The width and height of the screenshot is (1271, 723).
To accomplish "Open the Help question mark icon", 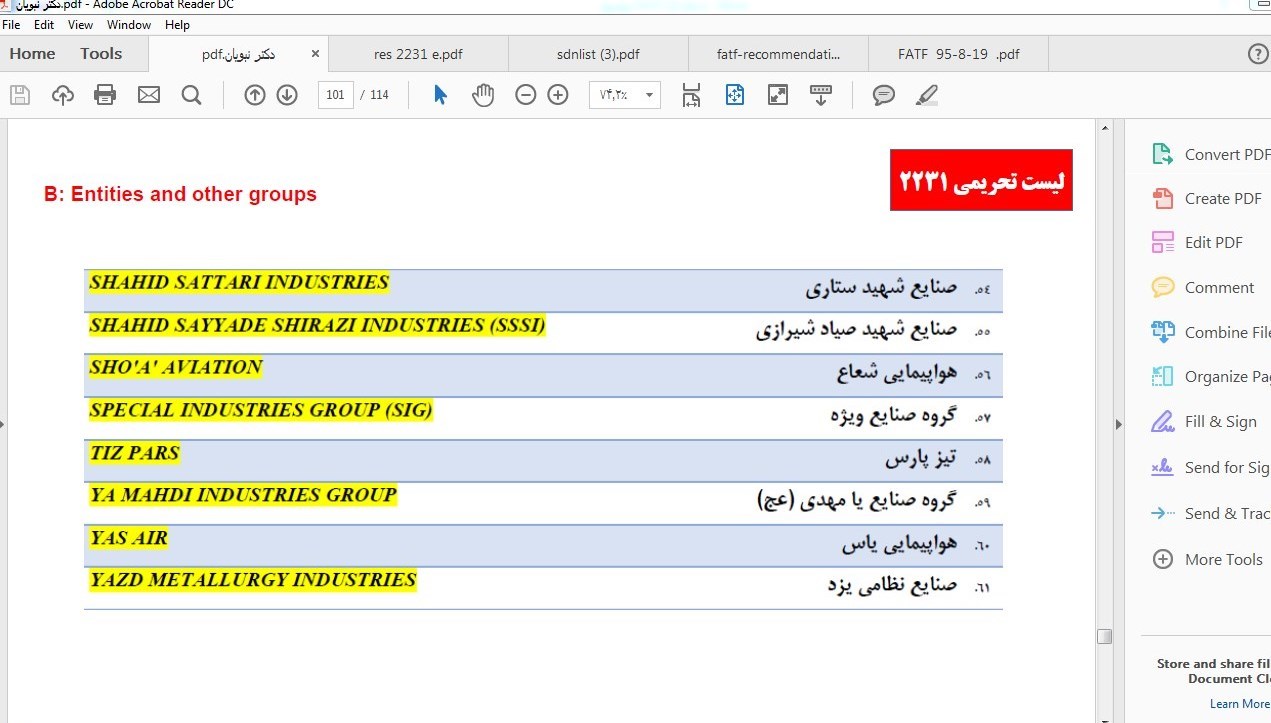I will pos(1259,54).
